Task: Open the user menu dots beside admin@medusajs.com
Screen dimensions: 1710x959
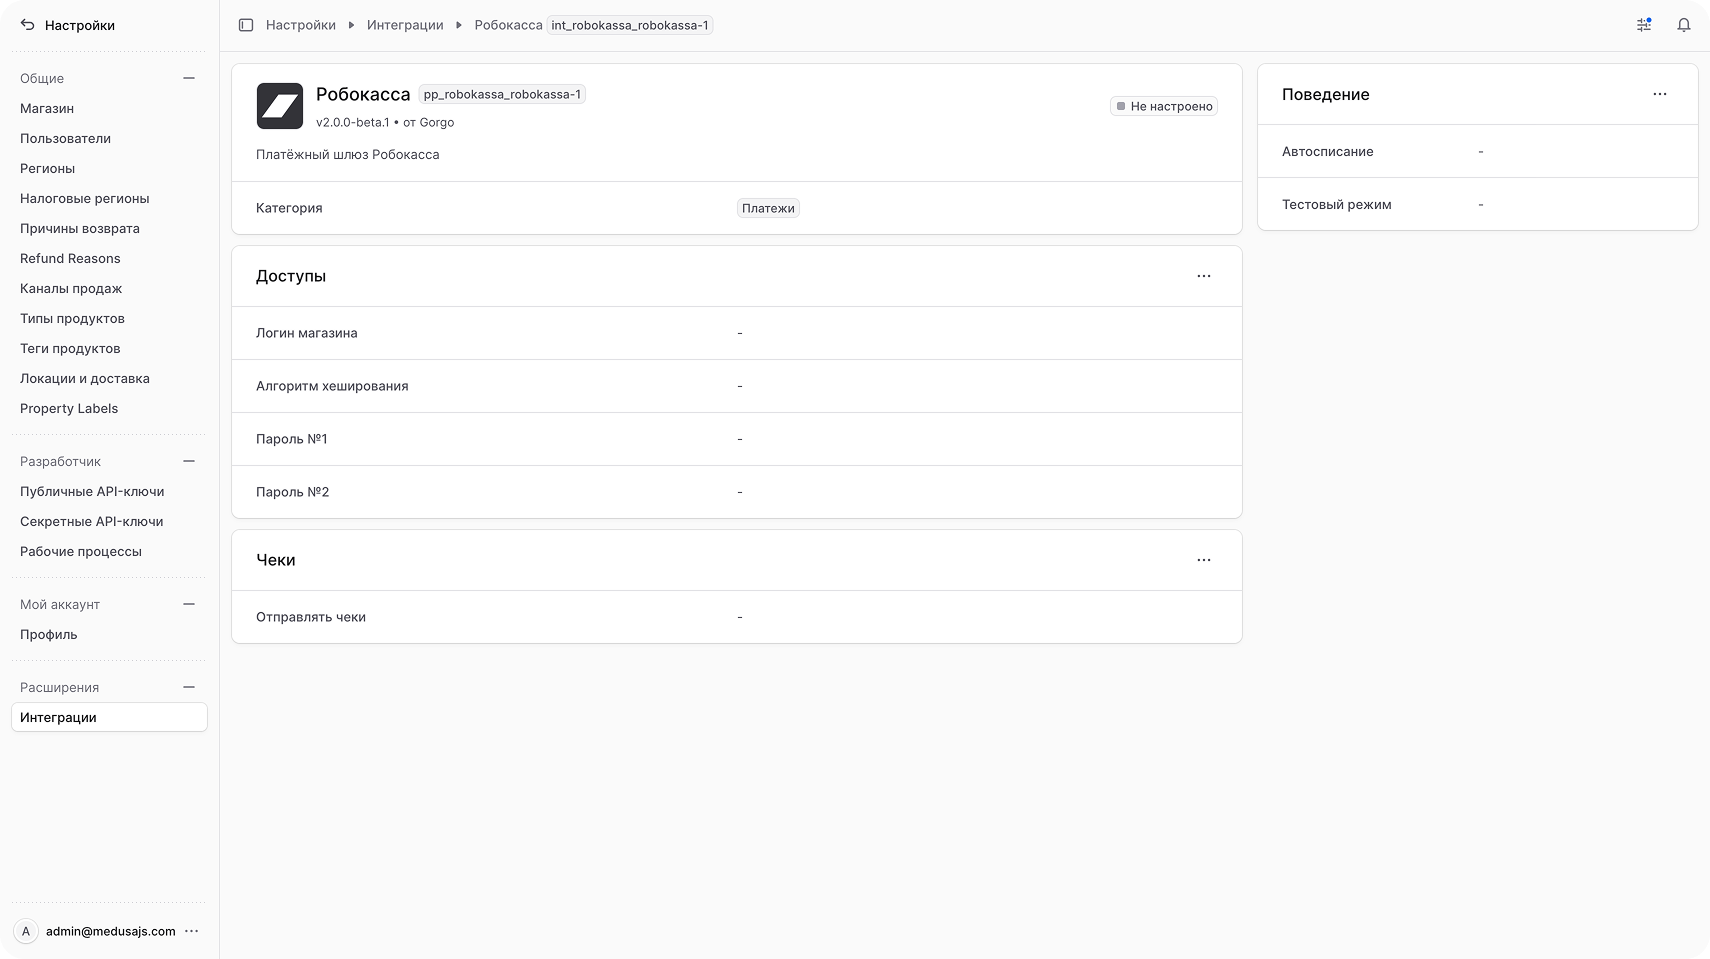Action: 192,931
